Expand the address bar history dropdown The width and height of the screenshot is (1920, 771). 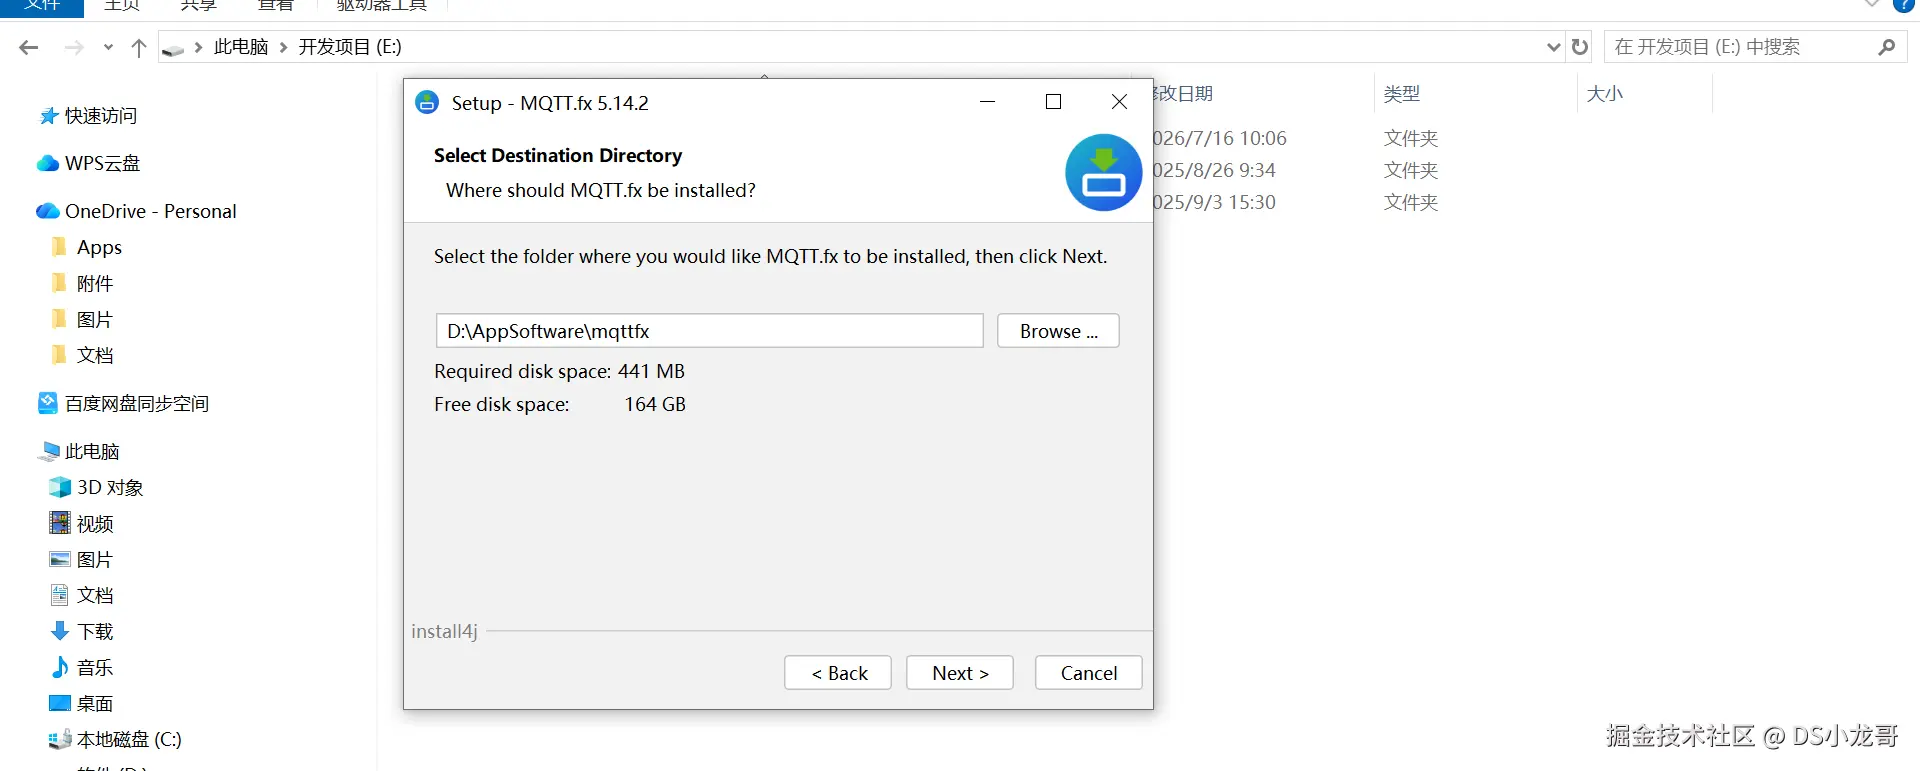(1554, 47)
